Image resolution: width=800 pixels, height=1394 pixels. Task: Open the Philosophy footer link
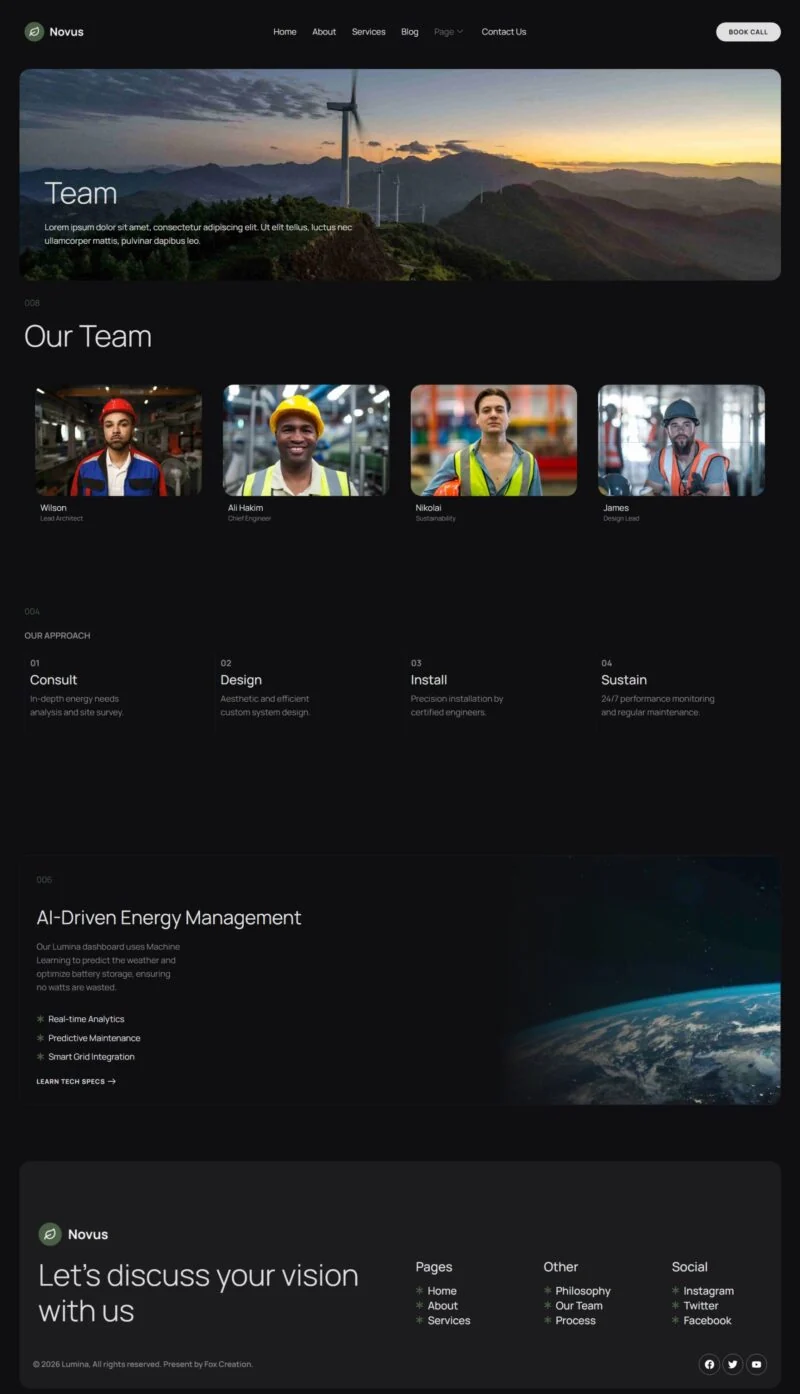(x=583, y=1291)
